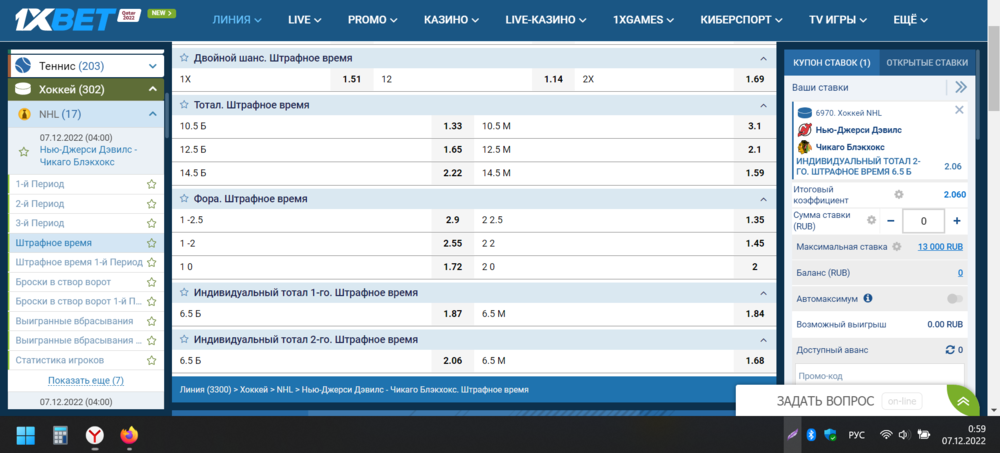Favorite the New Jersey Devils match star
This screenshot has width=1000, height=453.
click(x=24, y=152)
